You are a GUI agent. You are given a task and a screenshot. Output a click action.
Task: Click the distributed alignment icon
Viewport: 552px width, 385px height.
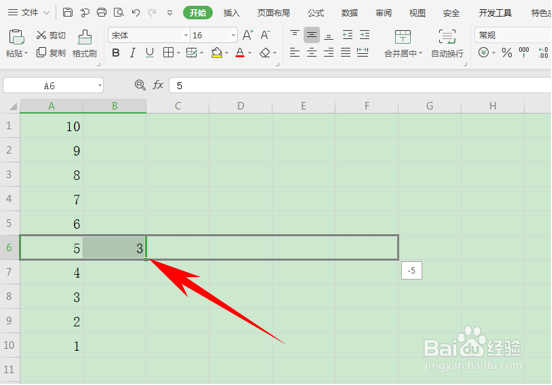[363, 53]
